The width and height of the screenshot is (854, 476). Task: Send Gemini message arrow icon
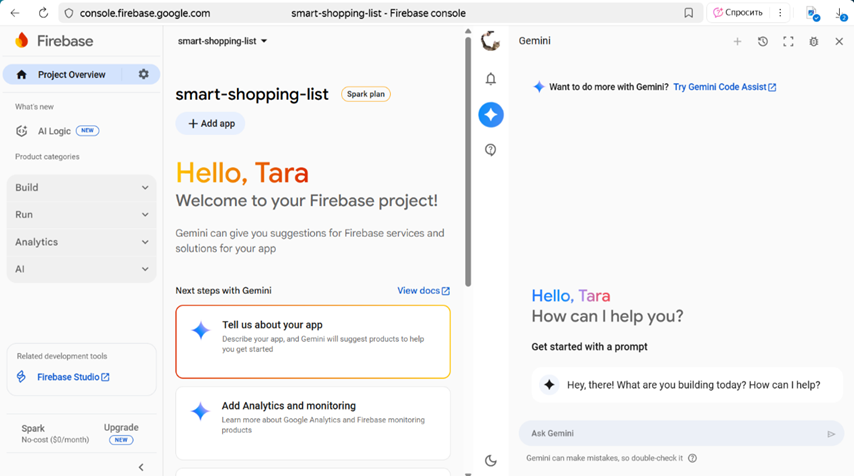831,434
